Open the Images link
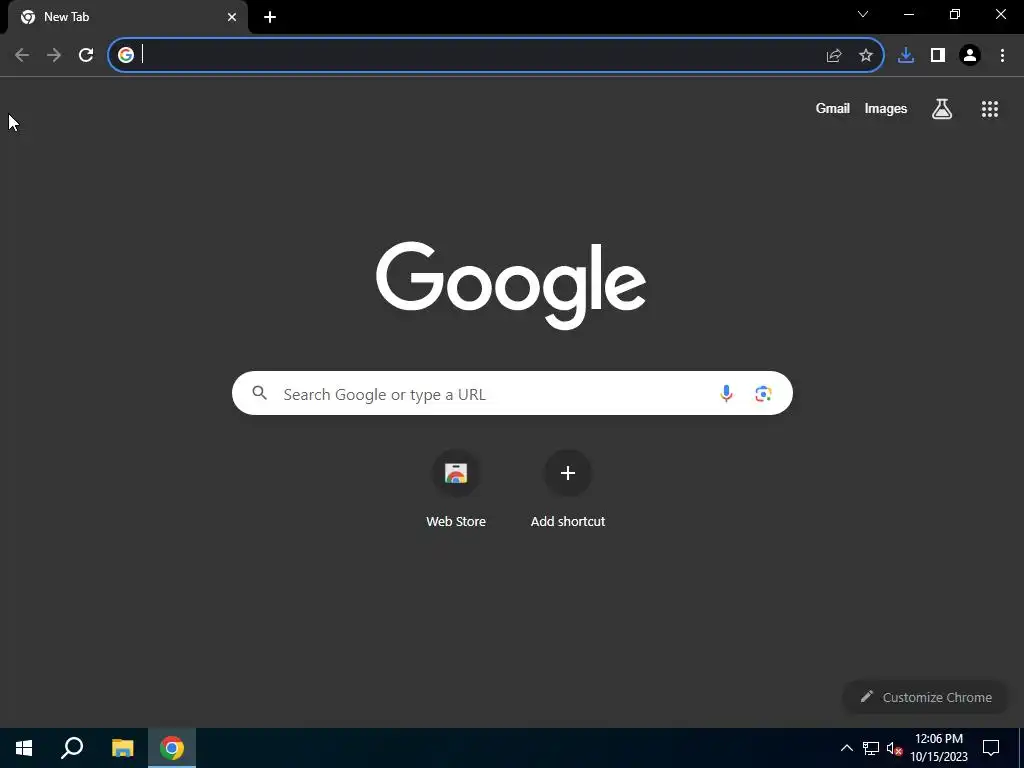Viewport: 1024px width, 768px height. [886, 108]
